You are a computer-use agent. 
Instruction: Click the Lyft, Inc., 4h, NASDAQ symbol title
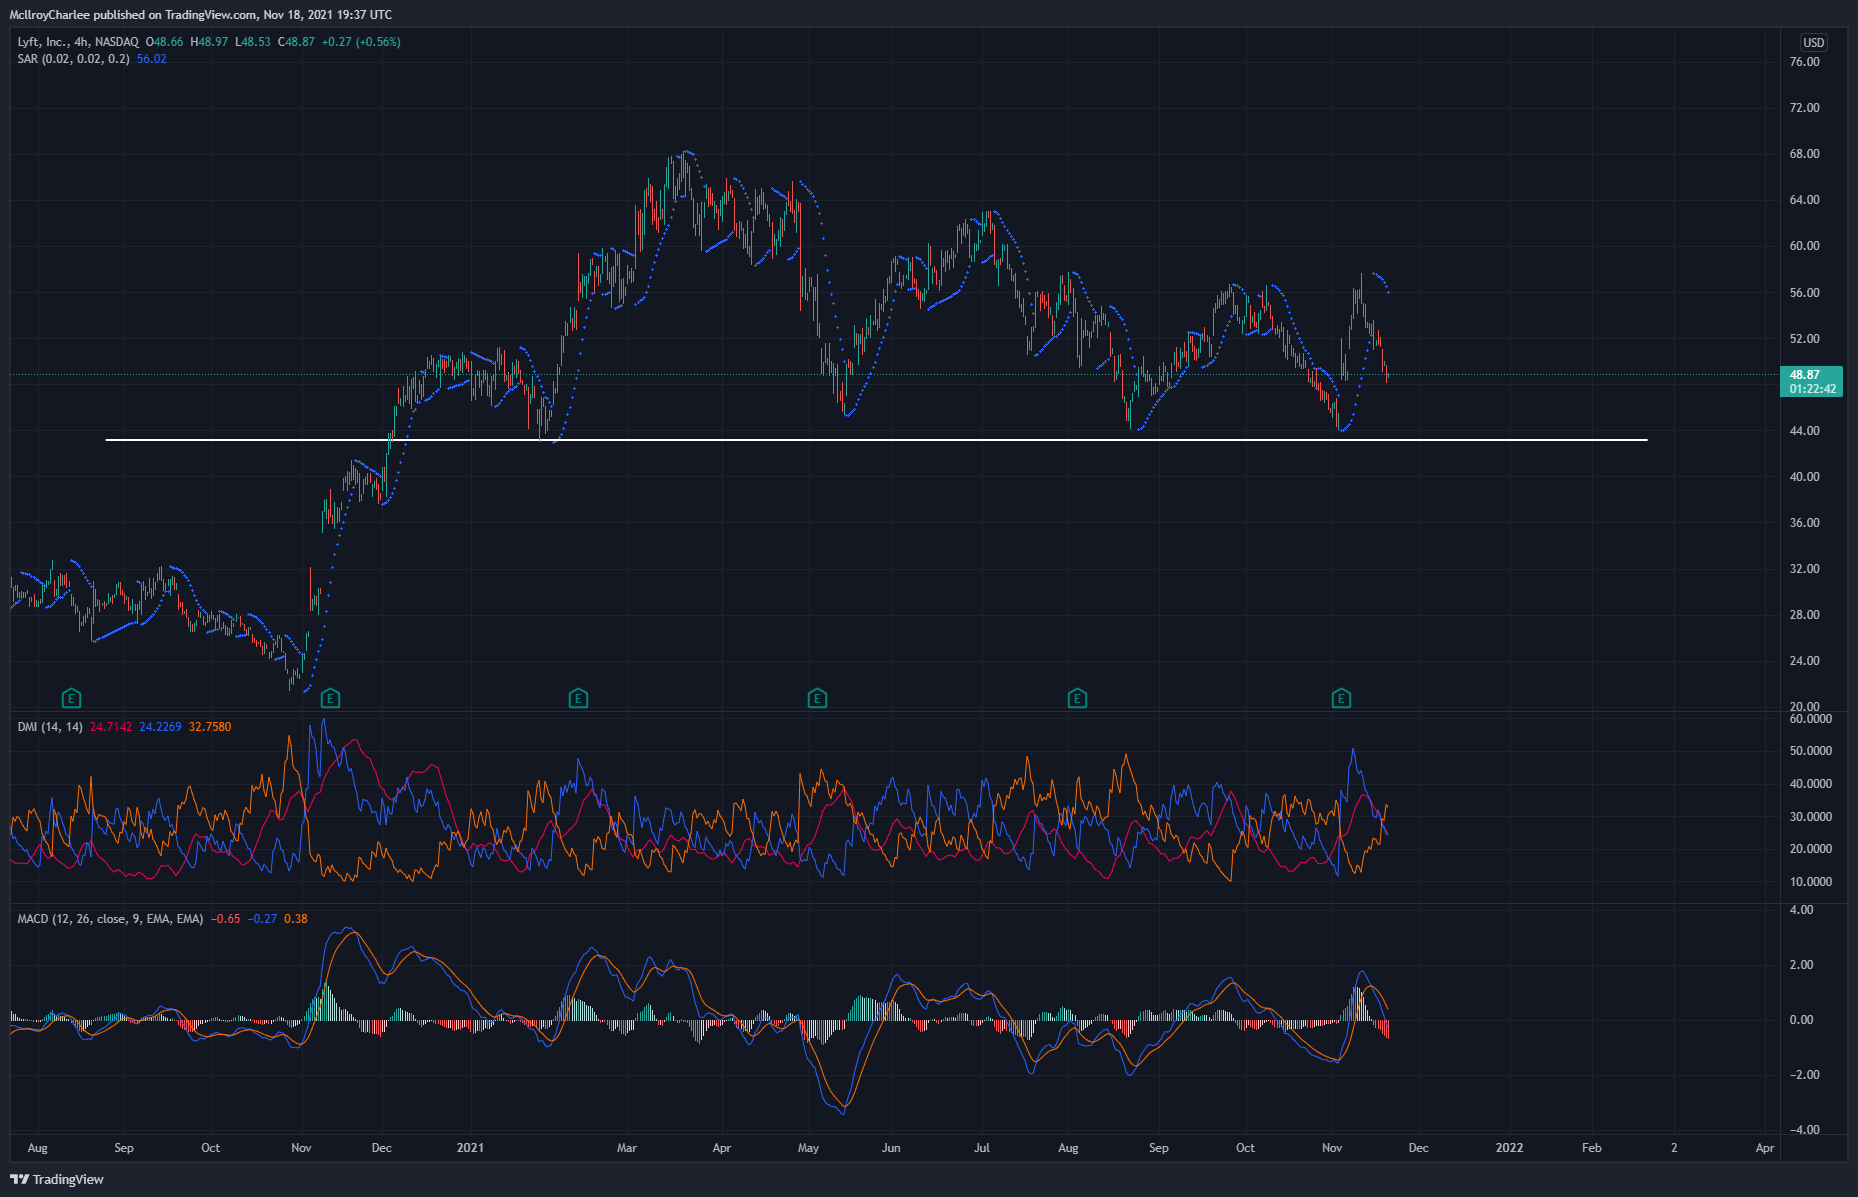(78, 42)
